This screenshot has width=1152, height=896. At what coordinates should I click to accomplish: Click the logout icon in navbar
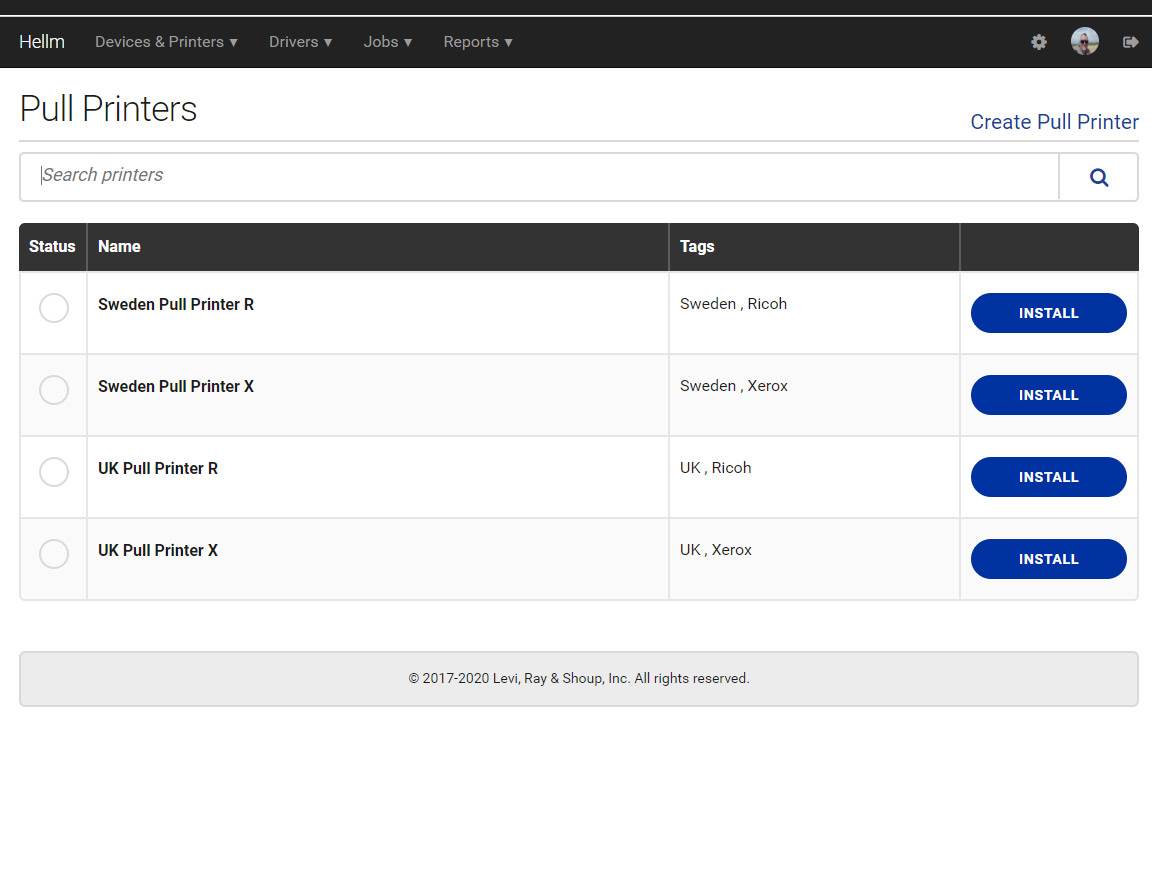(x=1130, y=42)
